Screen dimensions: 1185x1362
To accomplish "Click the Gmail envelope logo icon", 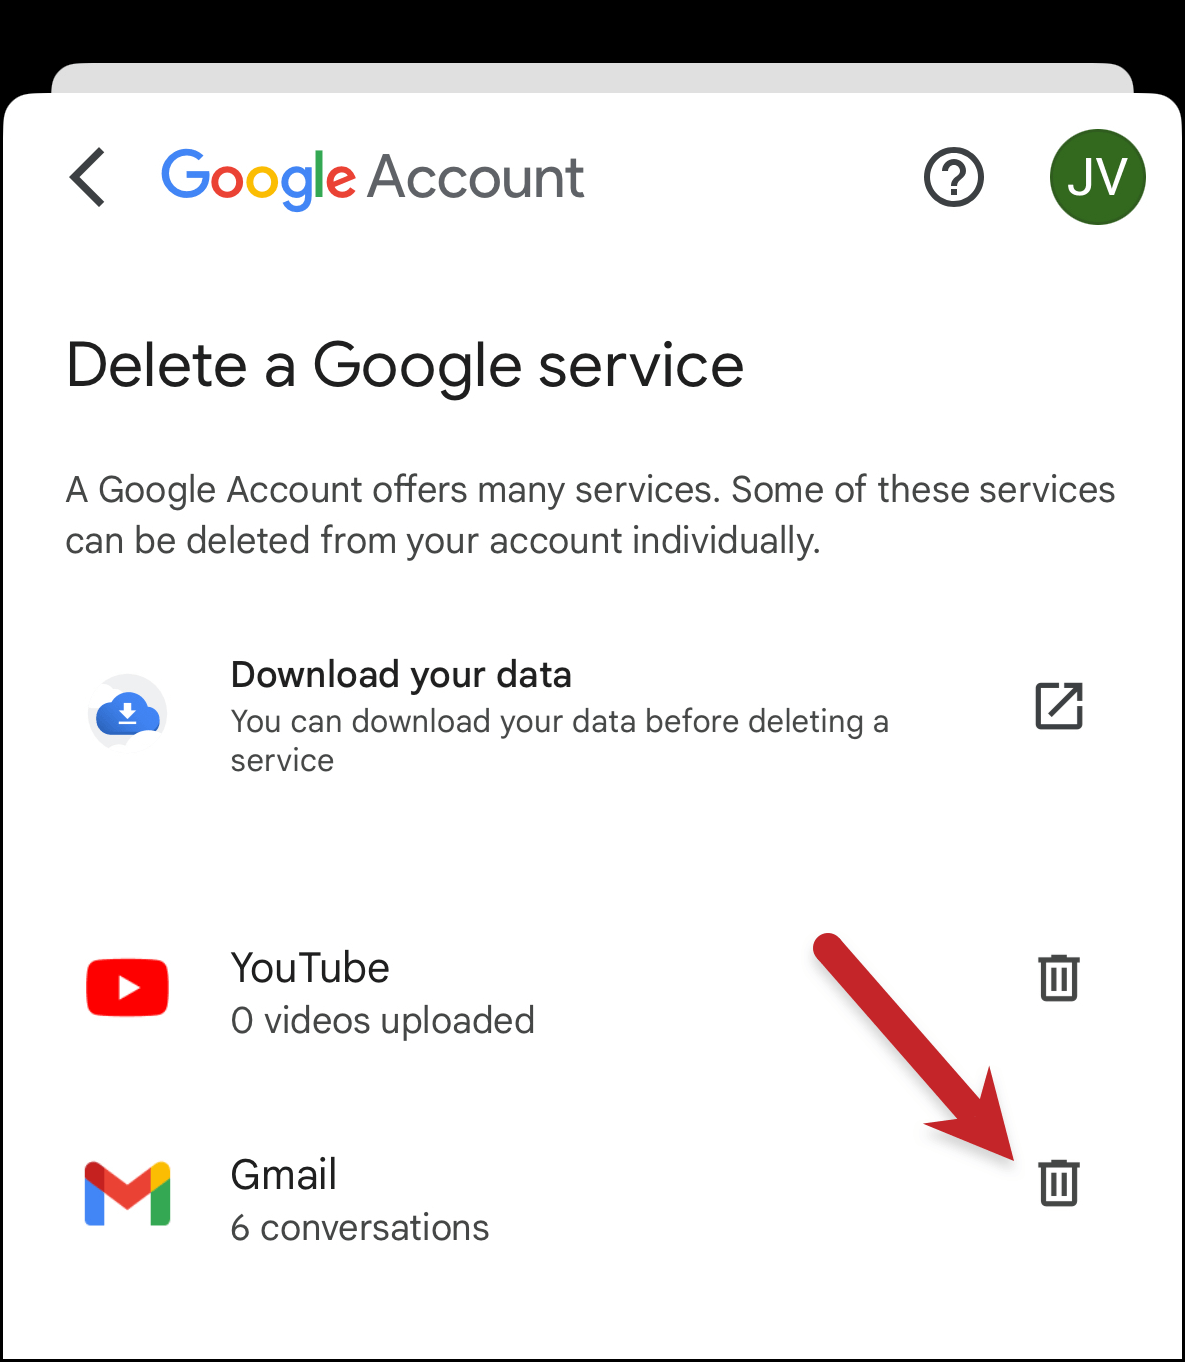I will [127, 1194].
